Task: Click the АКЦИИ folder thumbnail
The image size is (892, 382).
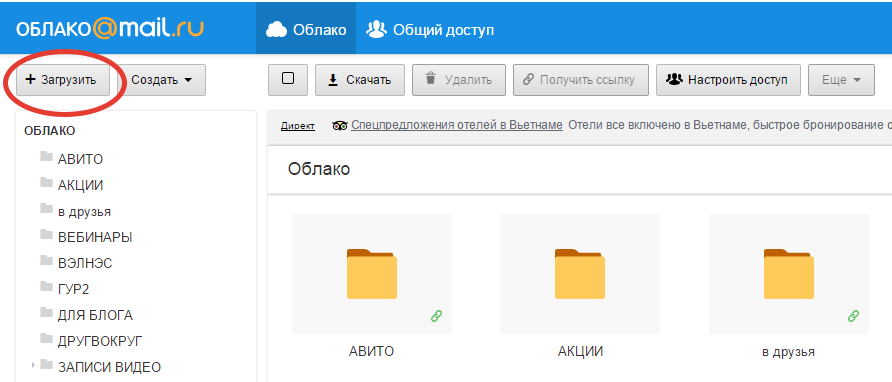Action: click(x=580, y=274)
